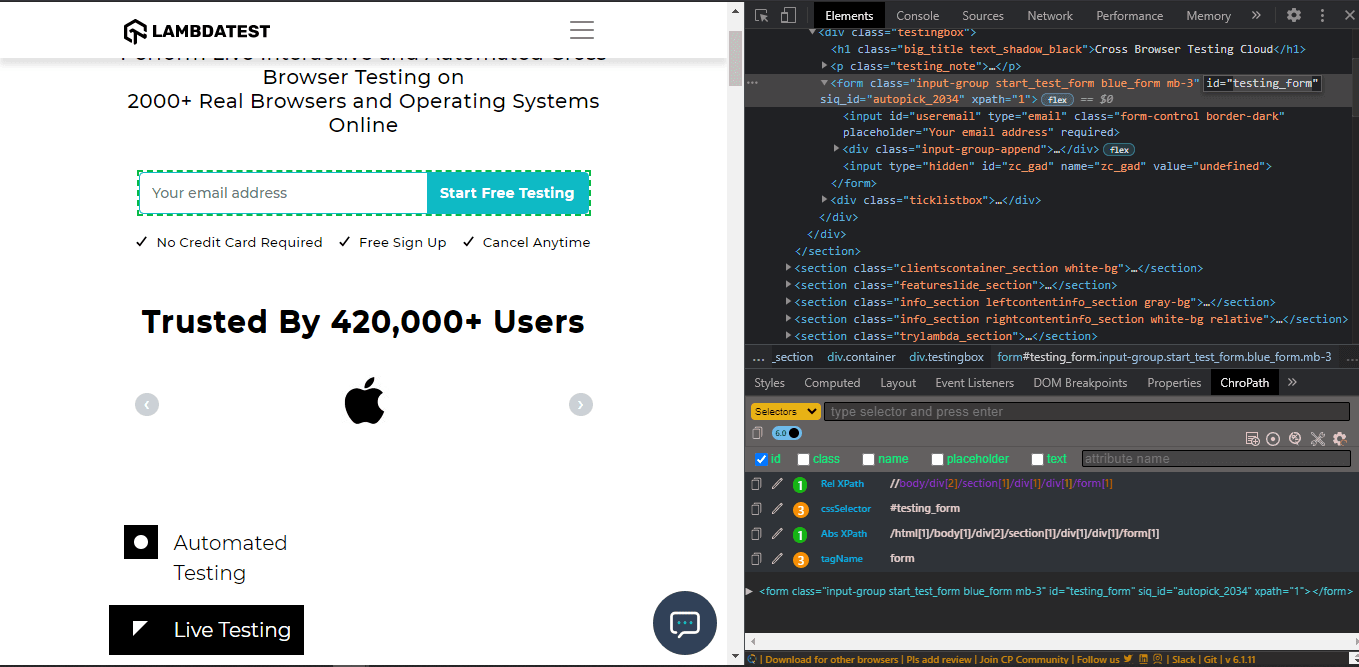Click the pencil edit icon beside cssSelector
This screenshot has width=1359, height=667.
pyautogui.click(x=777, y=508)
